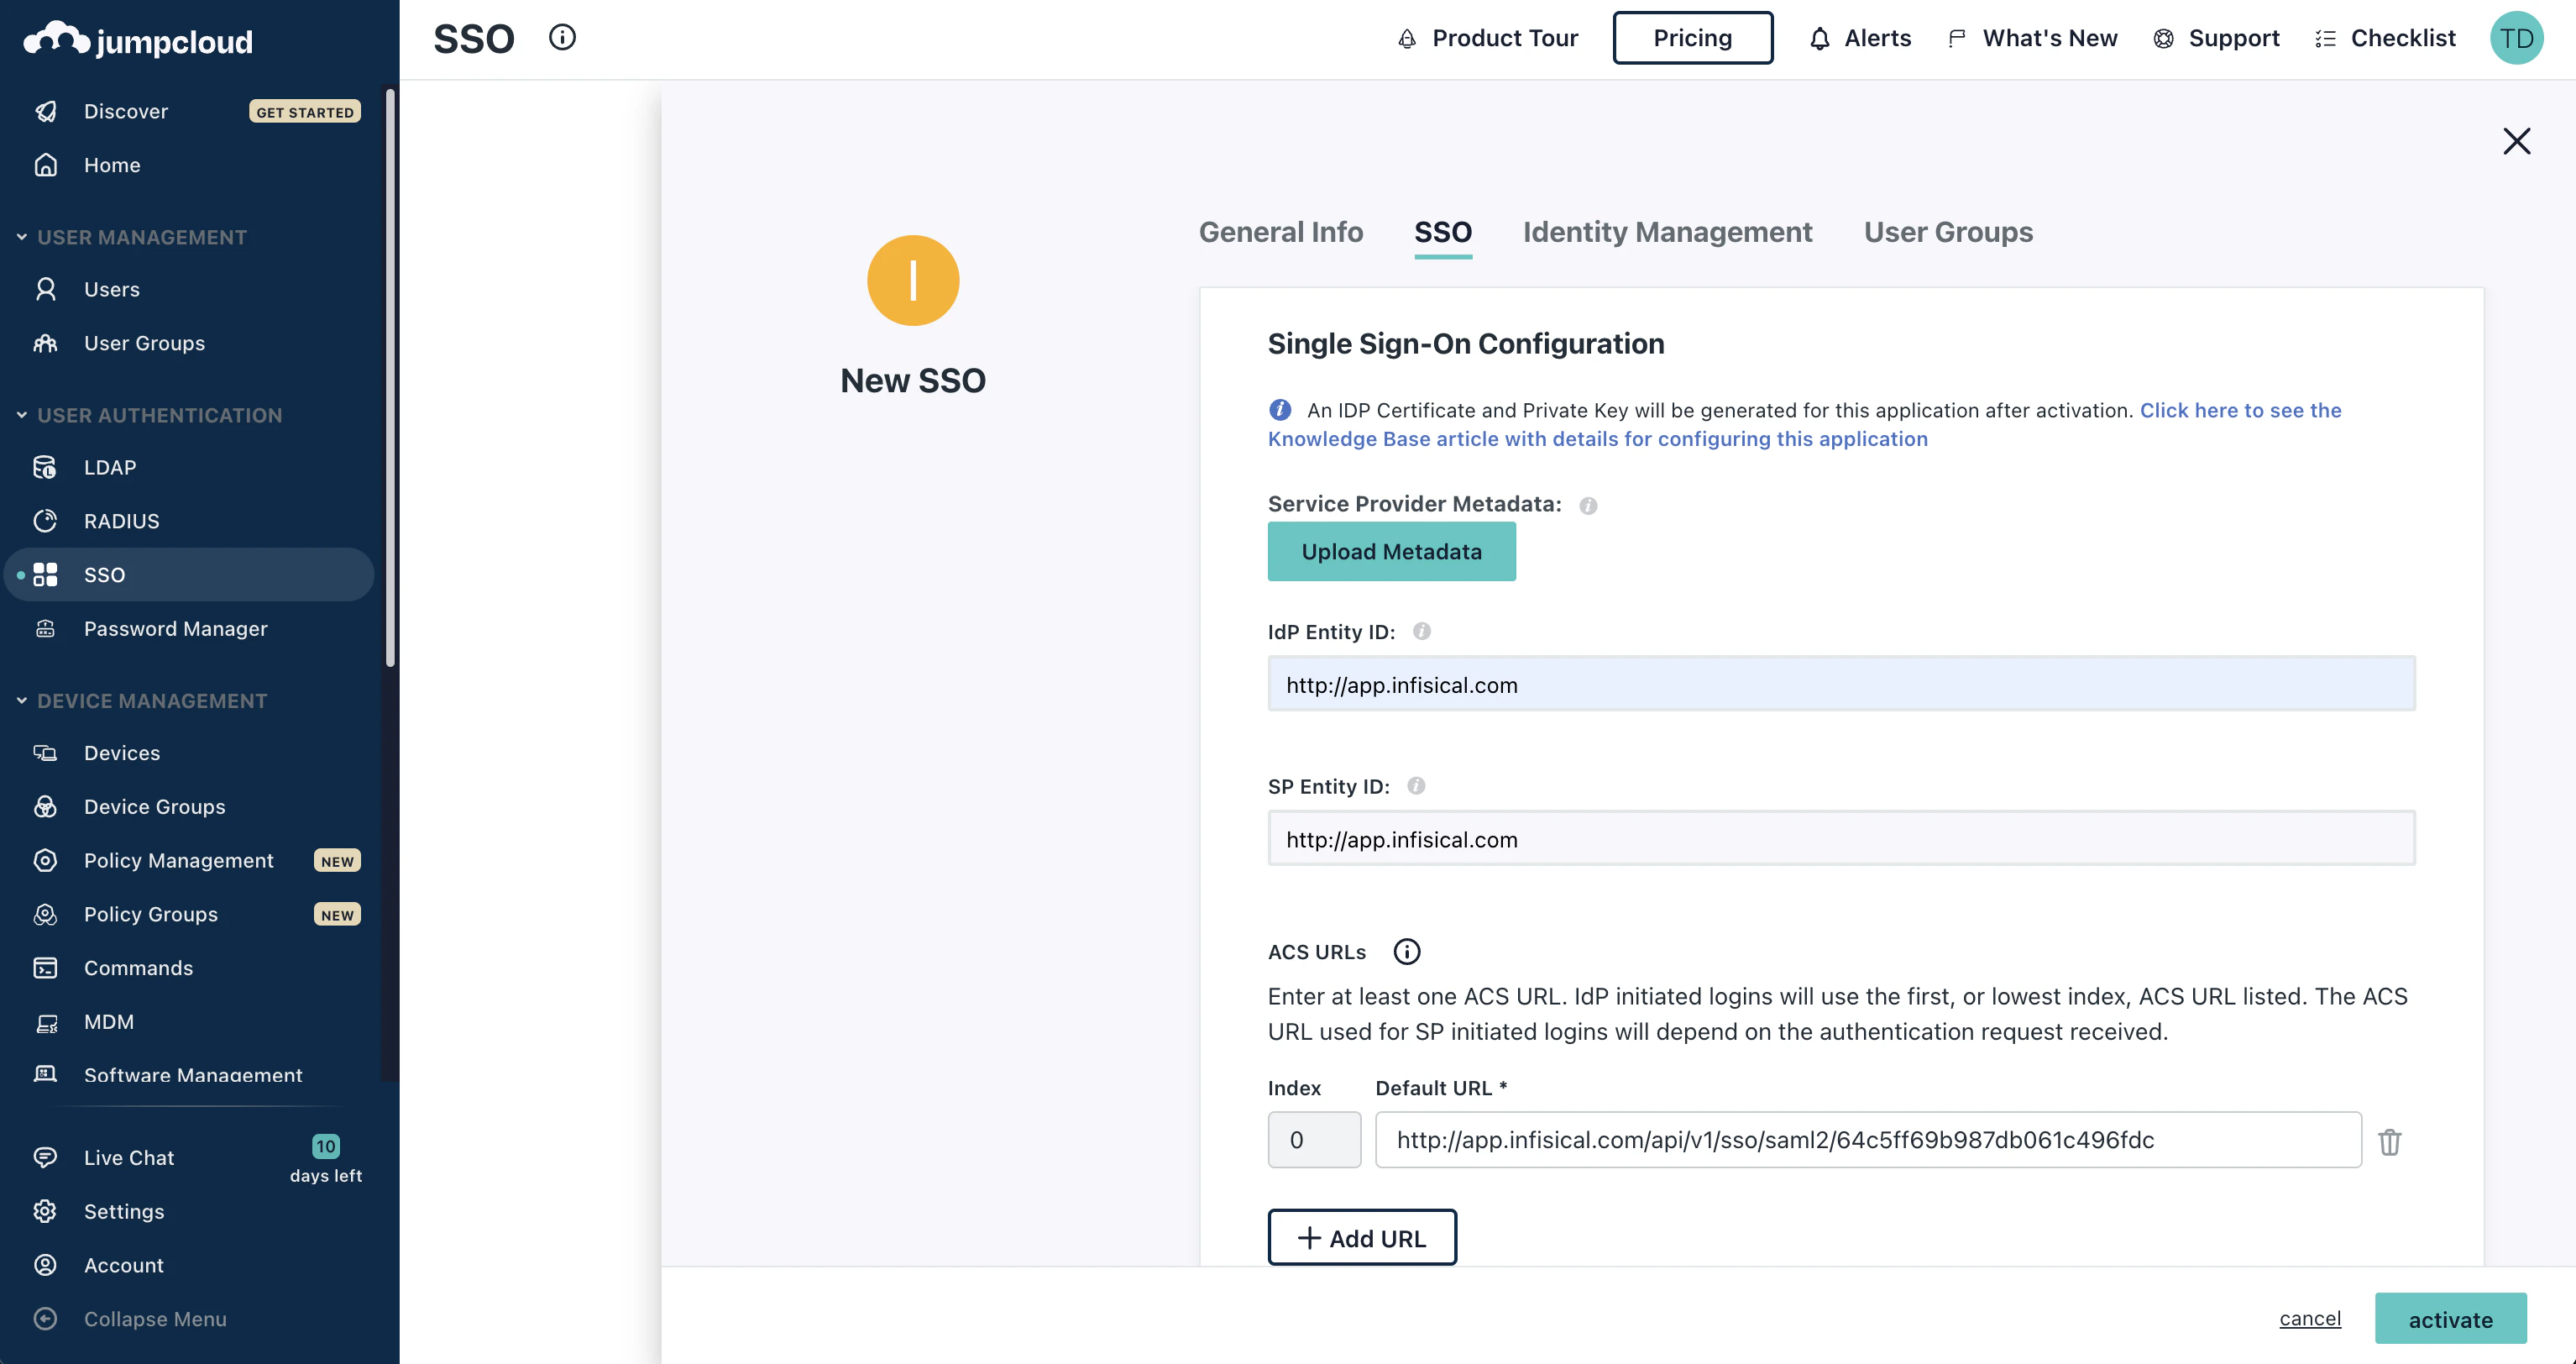Click the Add URL button
Screen dimensions: 2576x1364
(x=1362, y=1238)
